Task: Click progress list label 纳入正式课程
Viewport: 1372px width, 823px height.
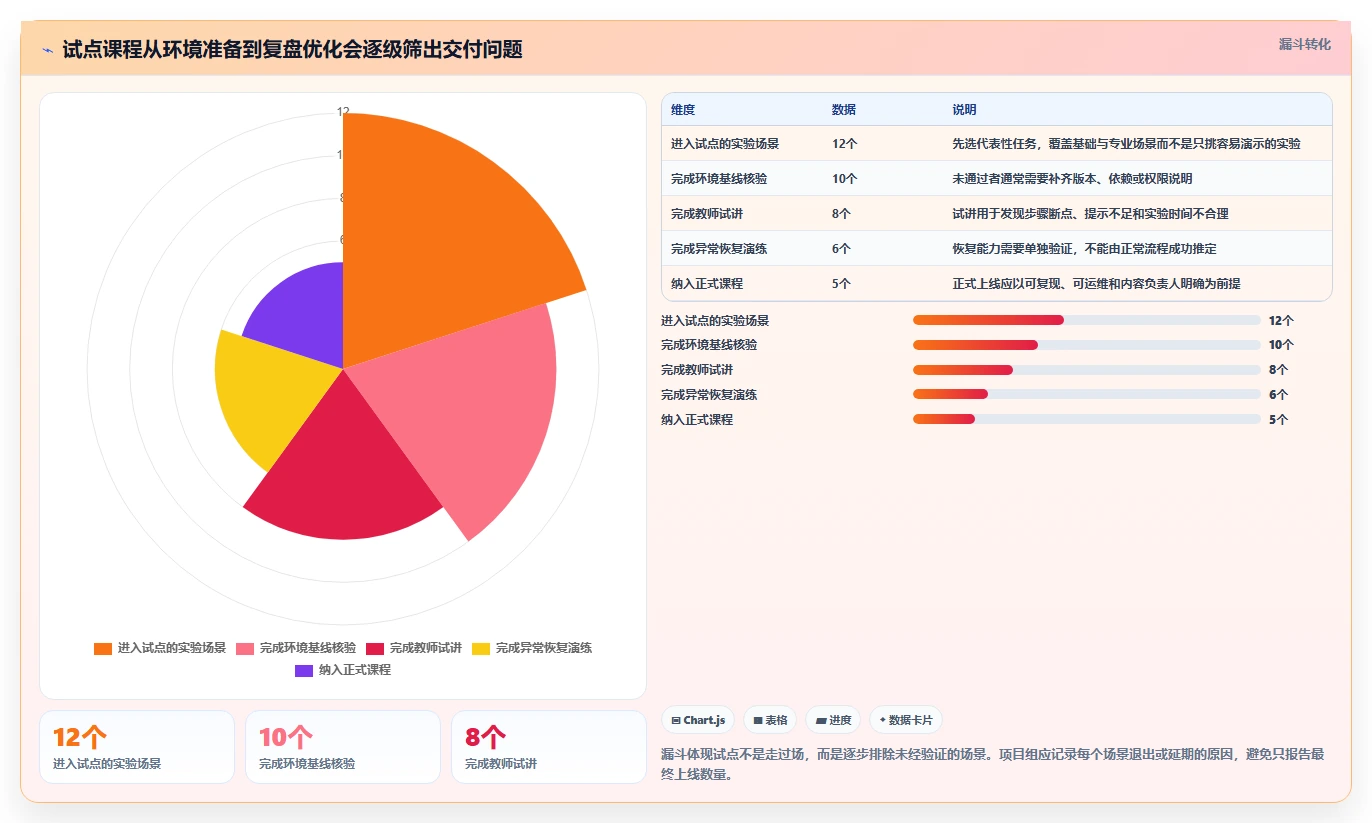Action: (x=697, y=420)
